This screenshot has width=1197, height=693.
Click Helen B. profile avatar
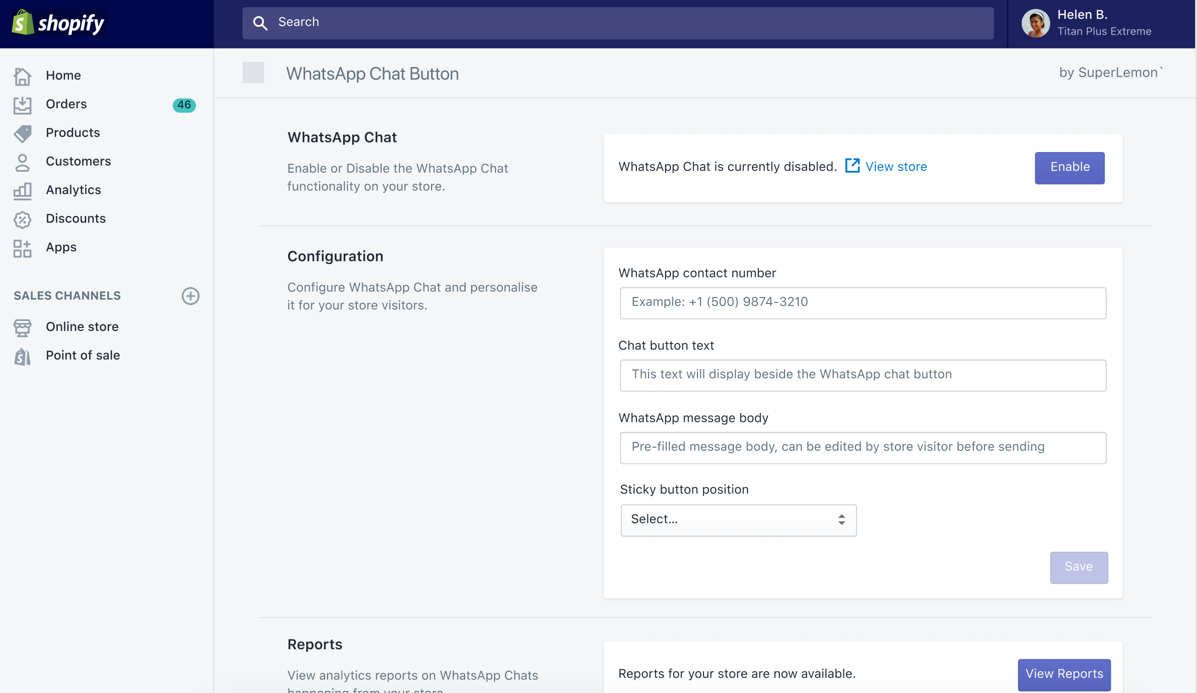pyautogui.click(x=1035, y=23)
